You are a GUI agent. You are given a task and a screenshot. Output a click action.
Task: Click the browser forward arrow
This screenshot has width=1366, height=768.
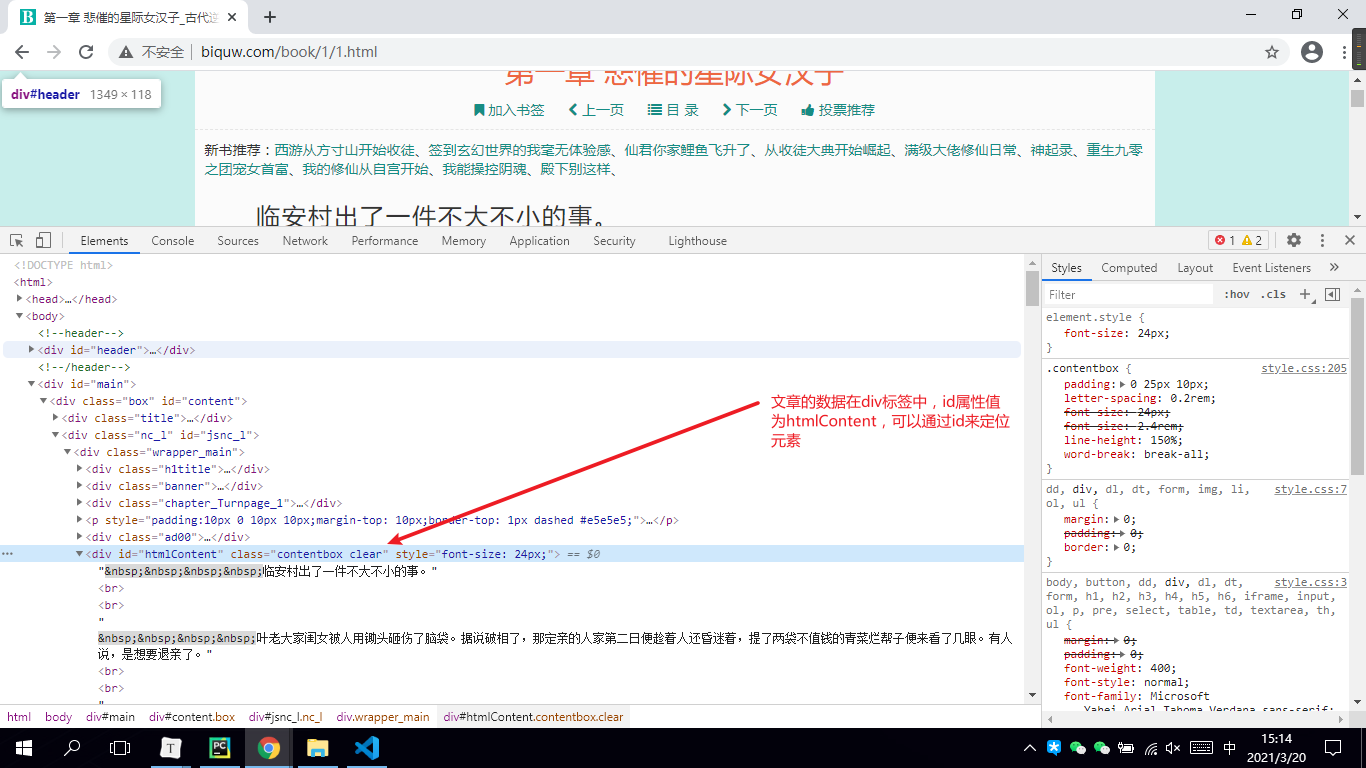click(x=54, y=52)
